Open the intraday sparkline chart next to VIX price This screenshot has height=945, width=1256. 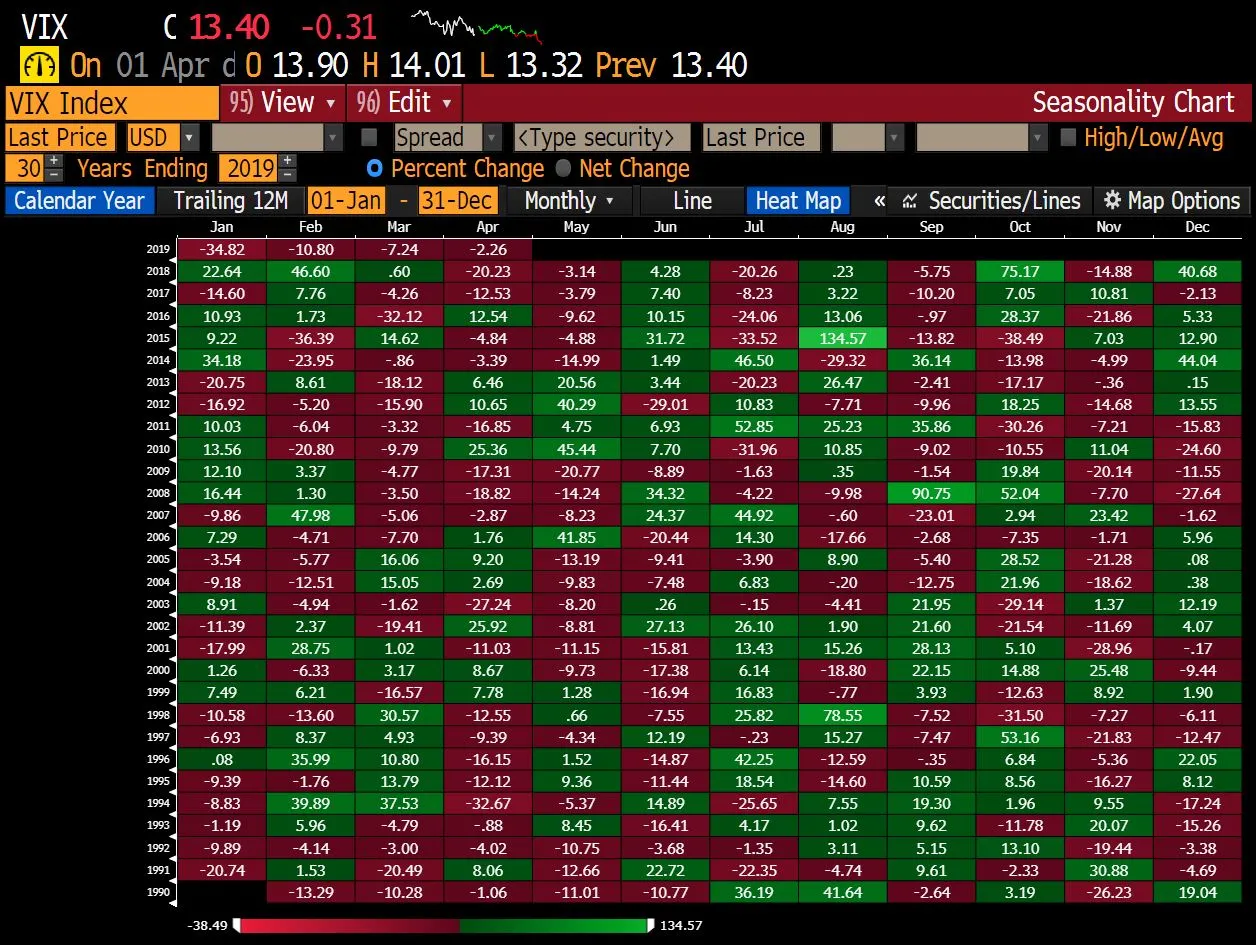point(477,25)
